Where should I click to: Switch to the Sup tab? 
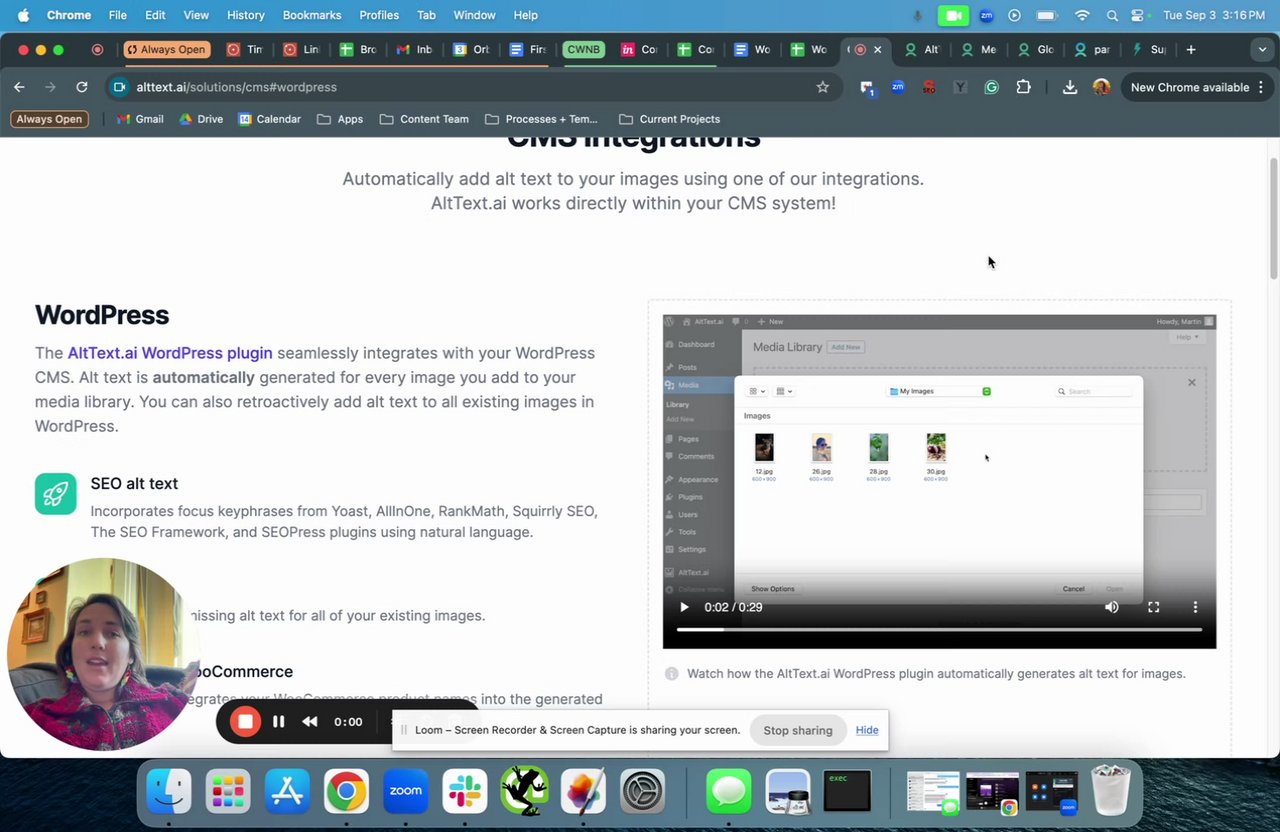(1148, 49)
